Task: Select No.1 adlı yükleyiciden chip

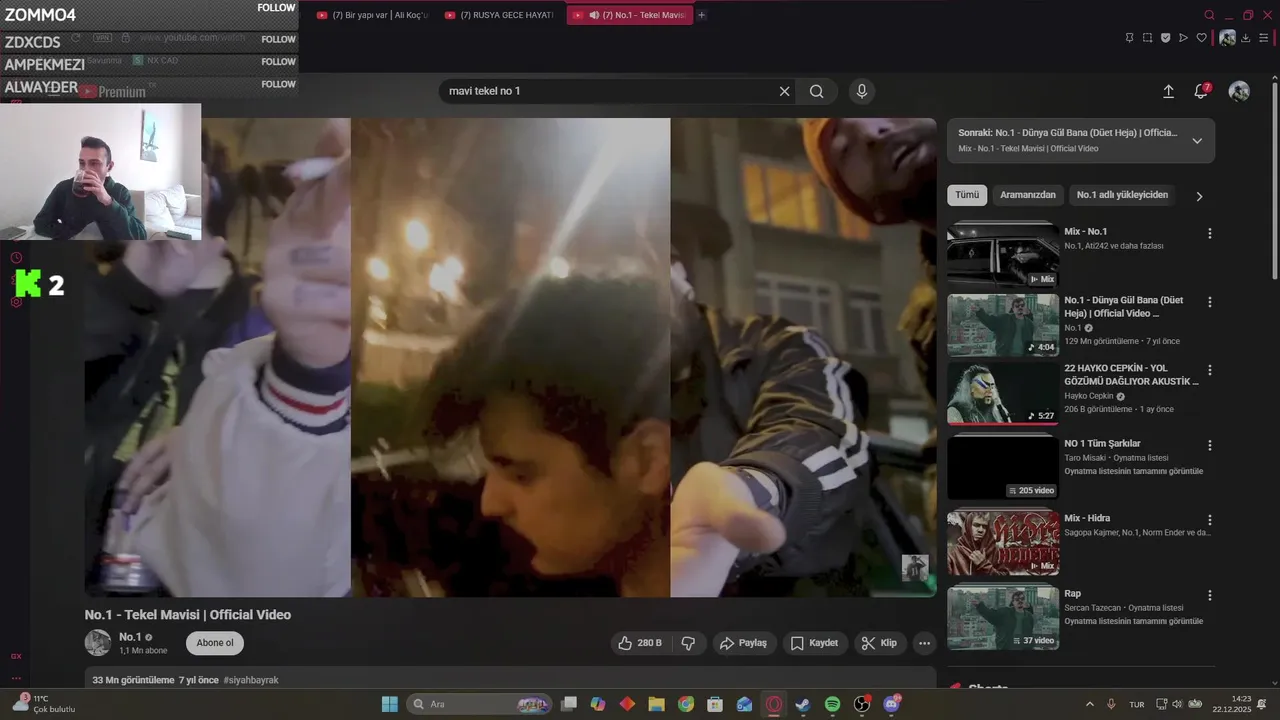Action: tap(1122, 195)
